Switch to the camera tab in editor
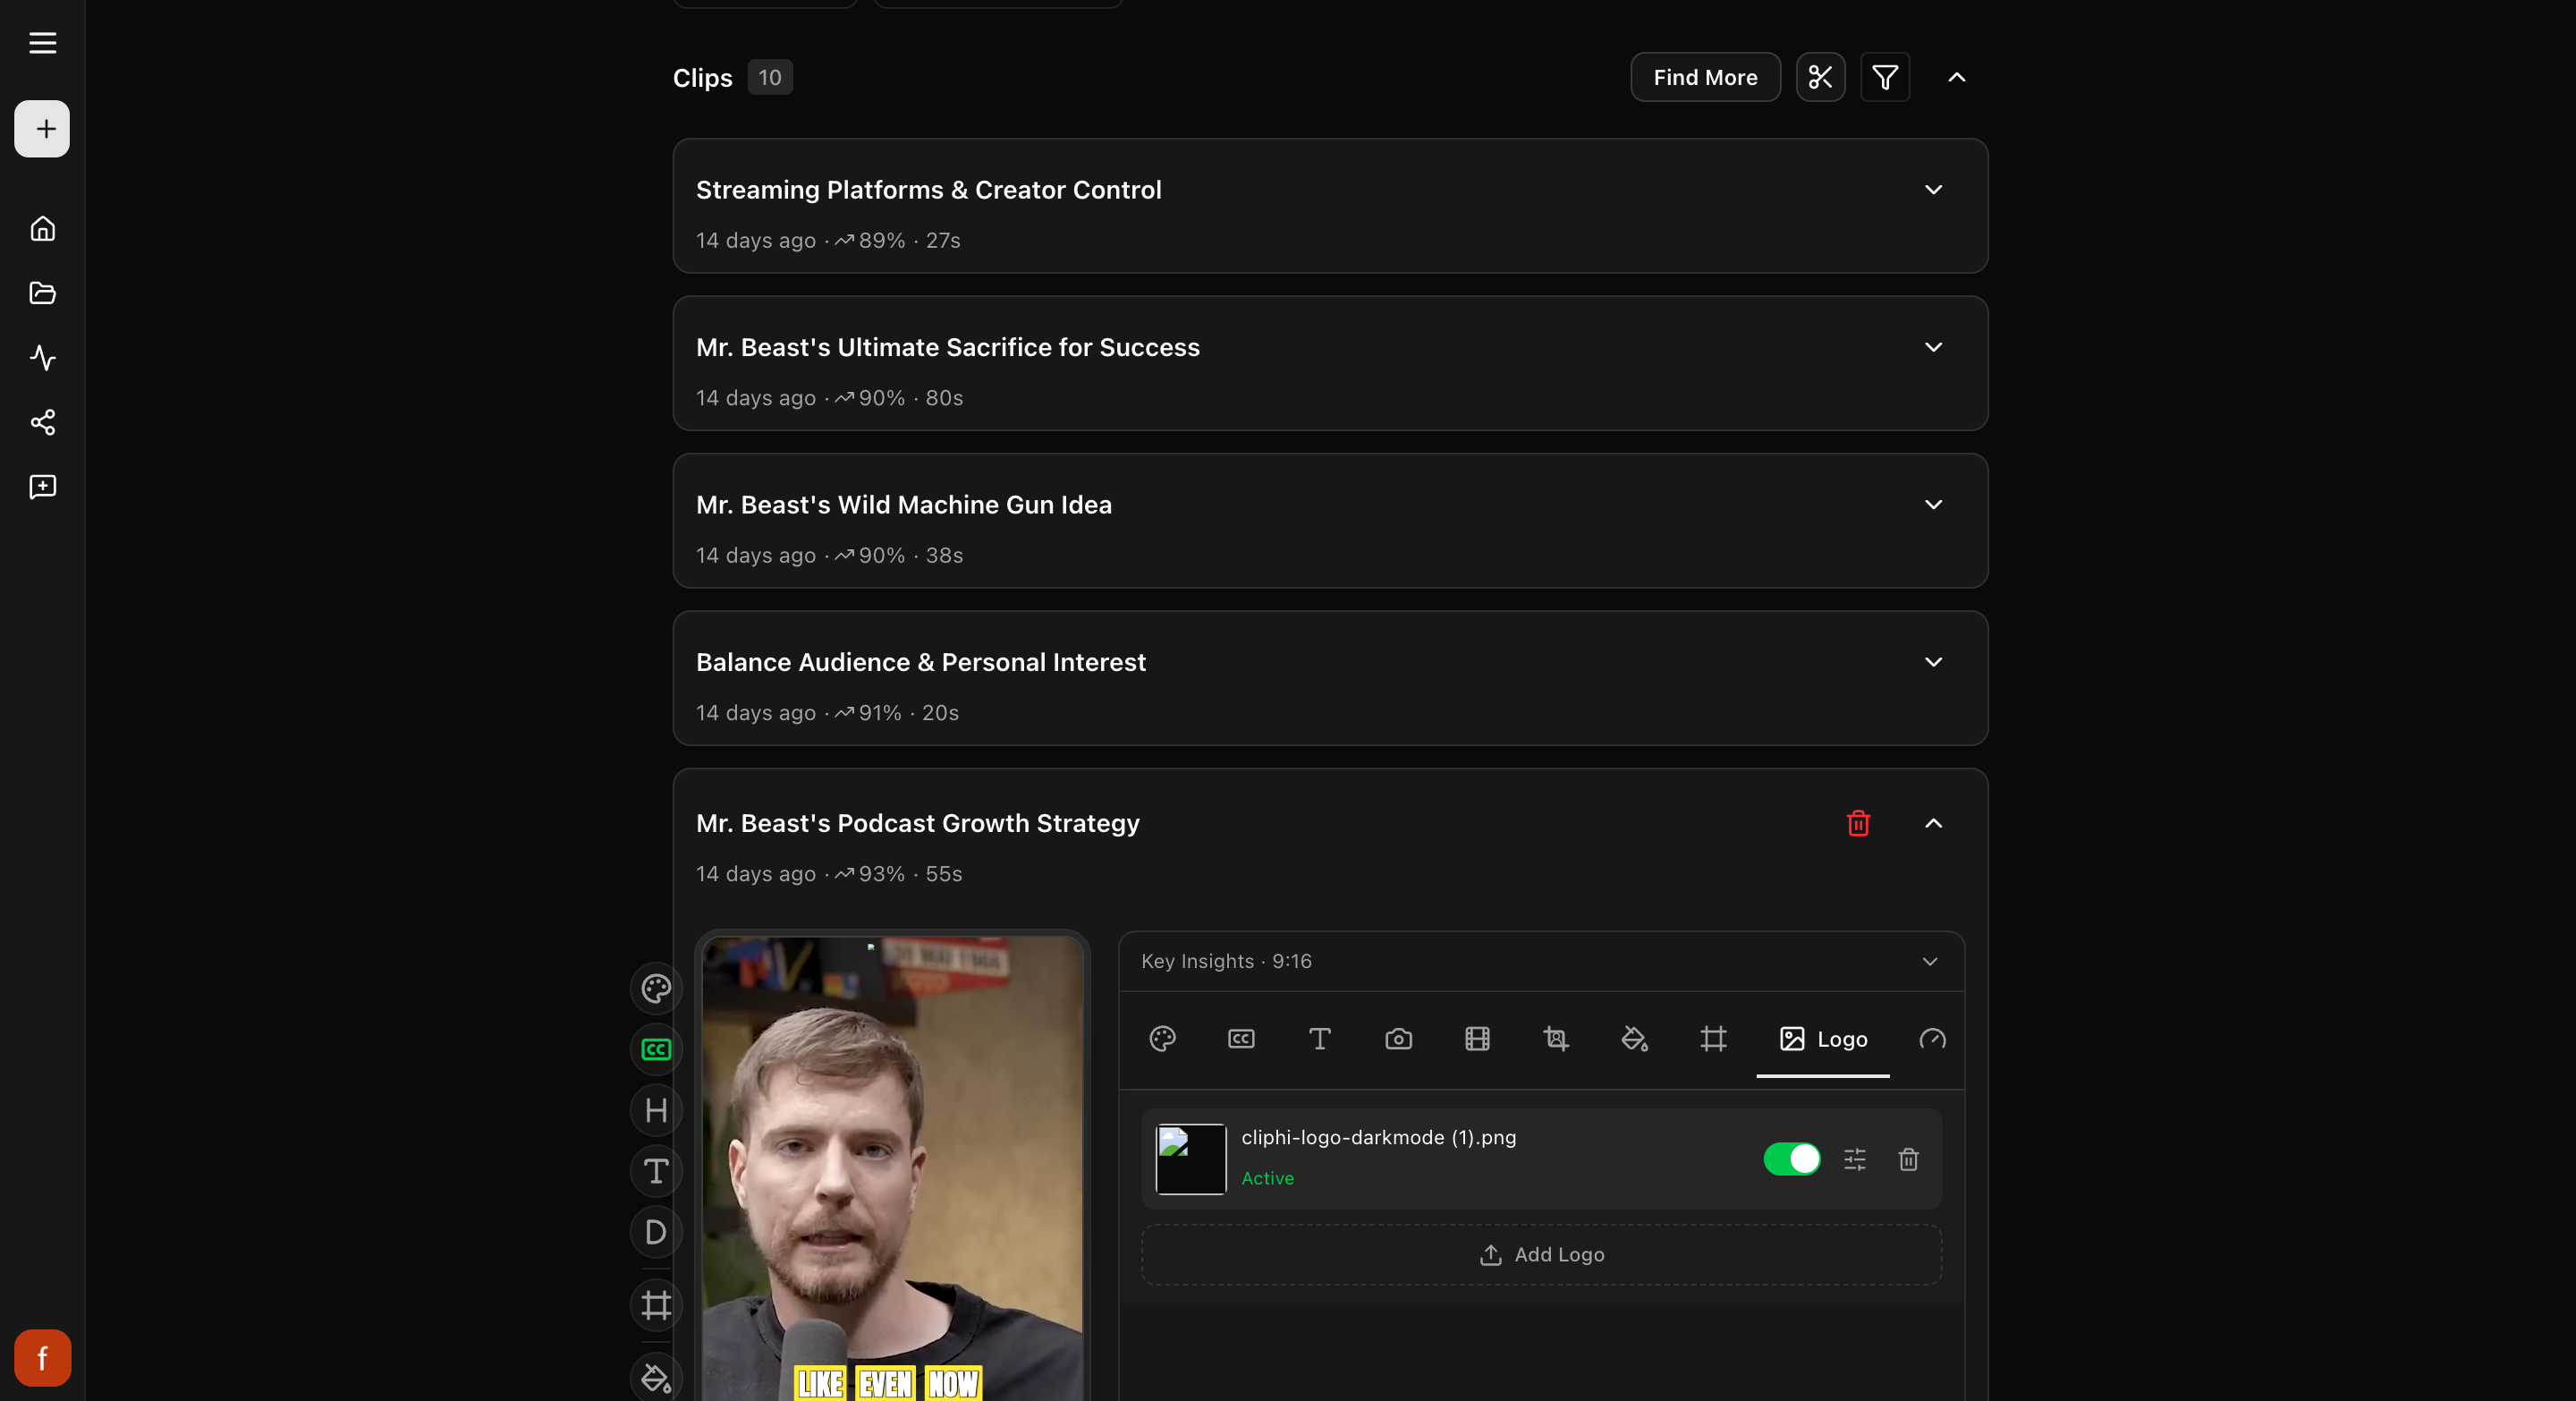Image resolution: width=2576 pixels, height=1401 pixels. (x=1398, y=1039)
